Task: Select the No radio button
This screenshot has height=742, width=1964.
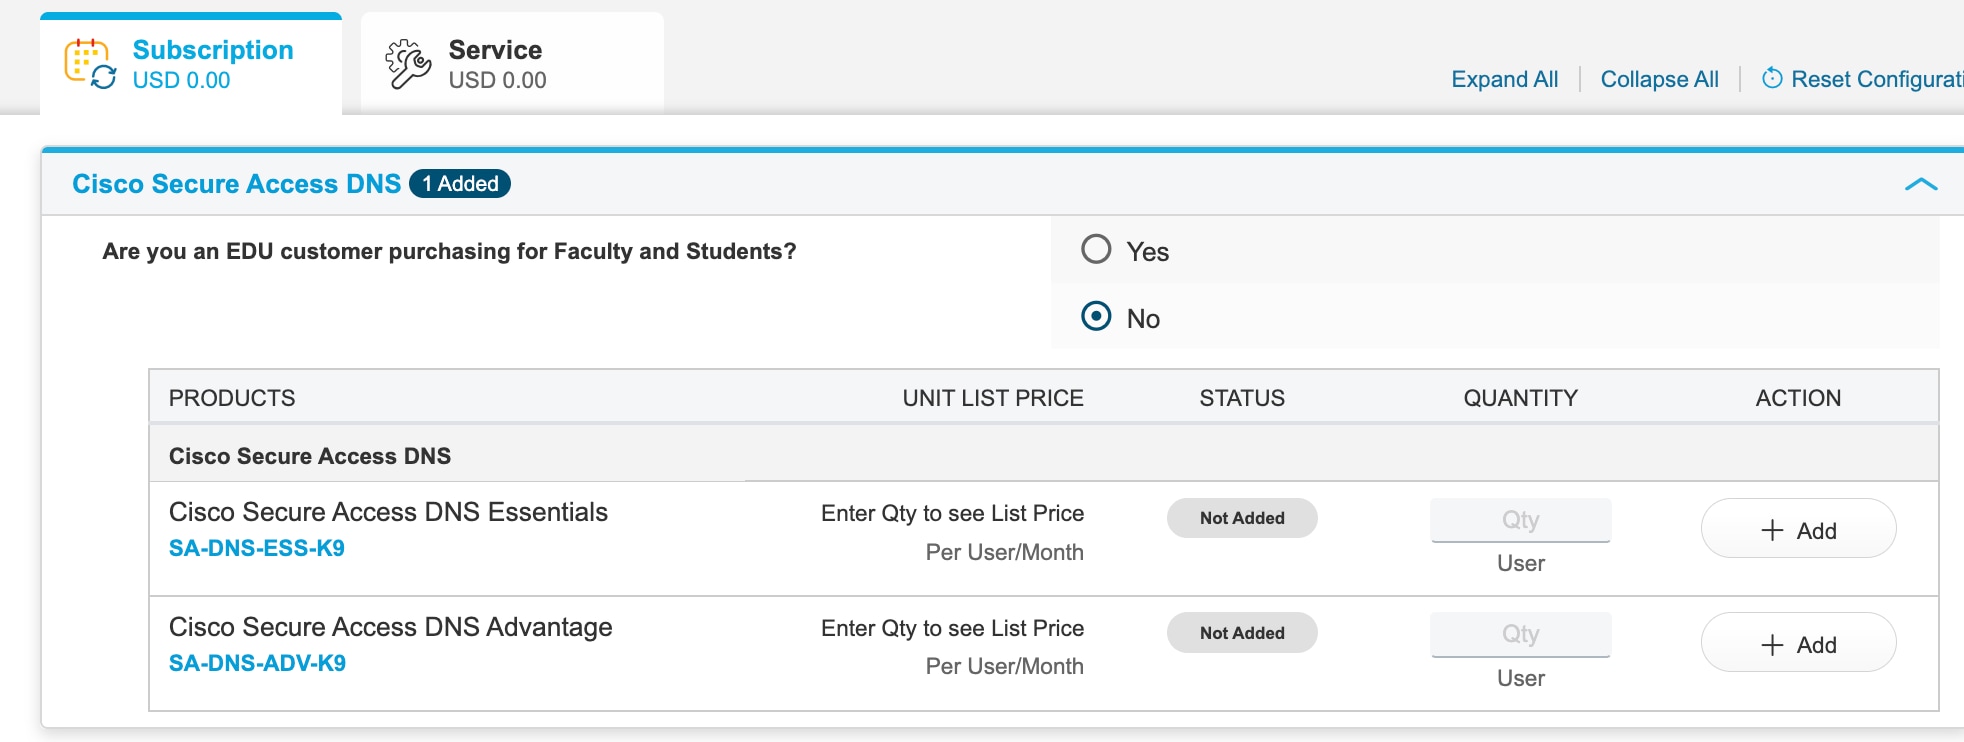Action: click(1096, 316)
